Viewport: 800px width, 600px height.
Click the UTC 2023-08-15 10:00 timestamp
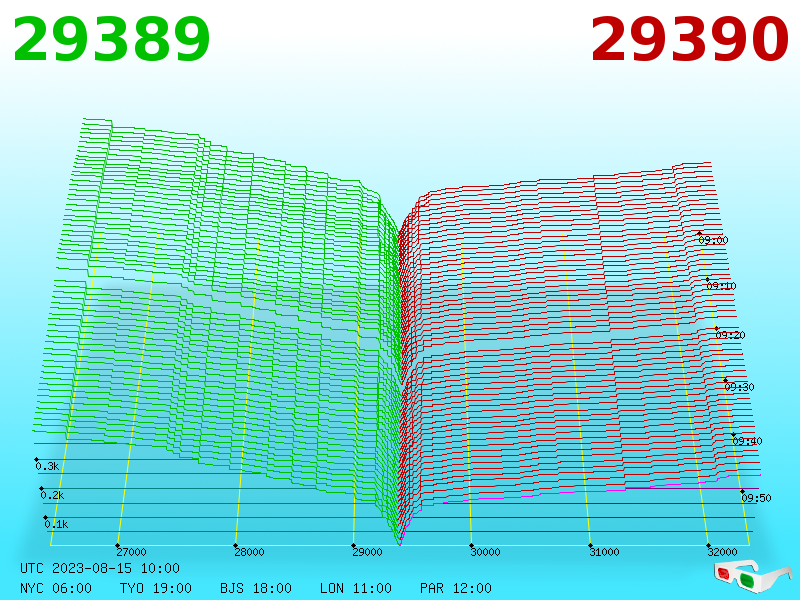pos(100,568)
